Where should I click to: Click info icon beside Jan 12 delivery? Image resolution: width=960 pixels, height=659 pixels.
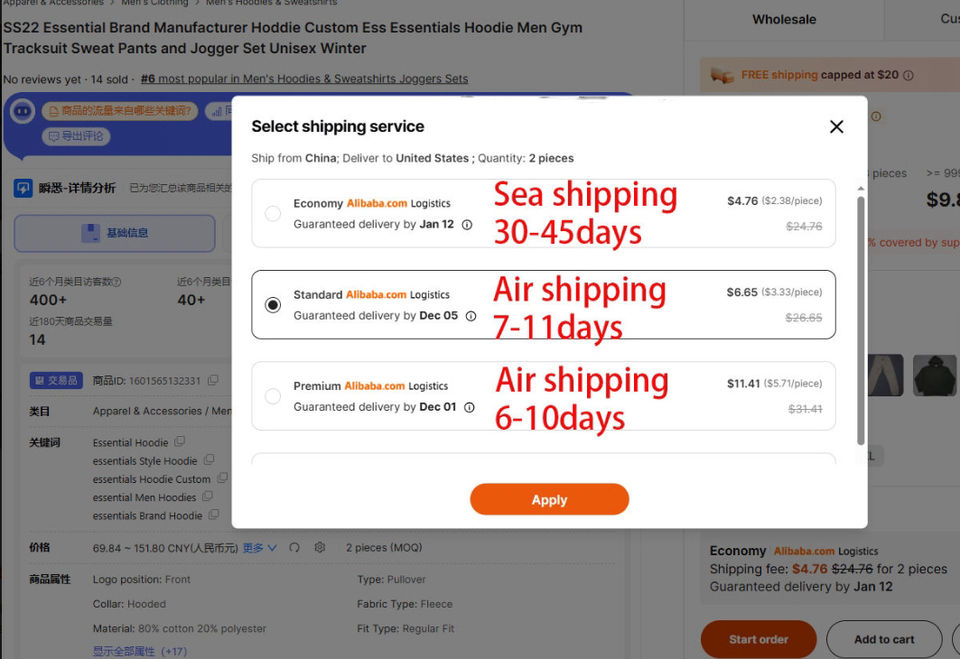point(467,225)
